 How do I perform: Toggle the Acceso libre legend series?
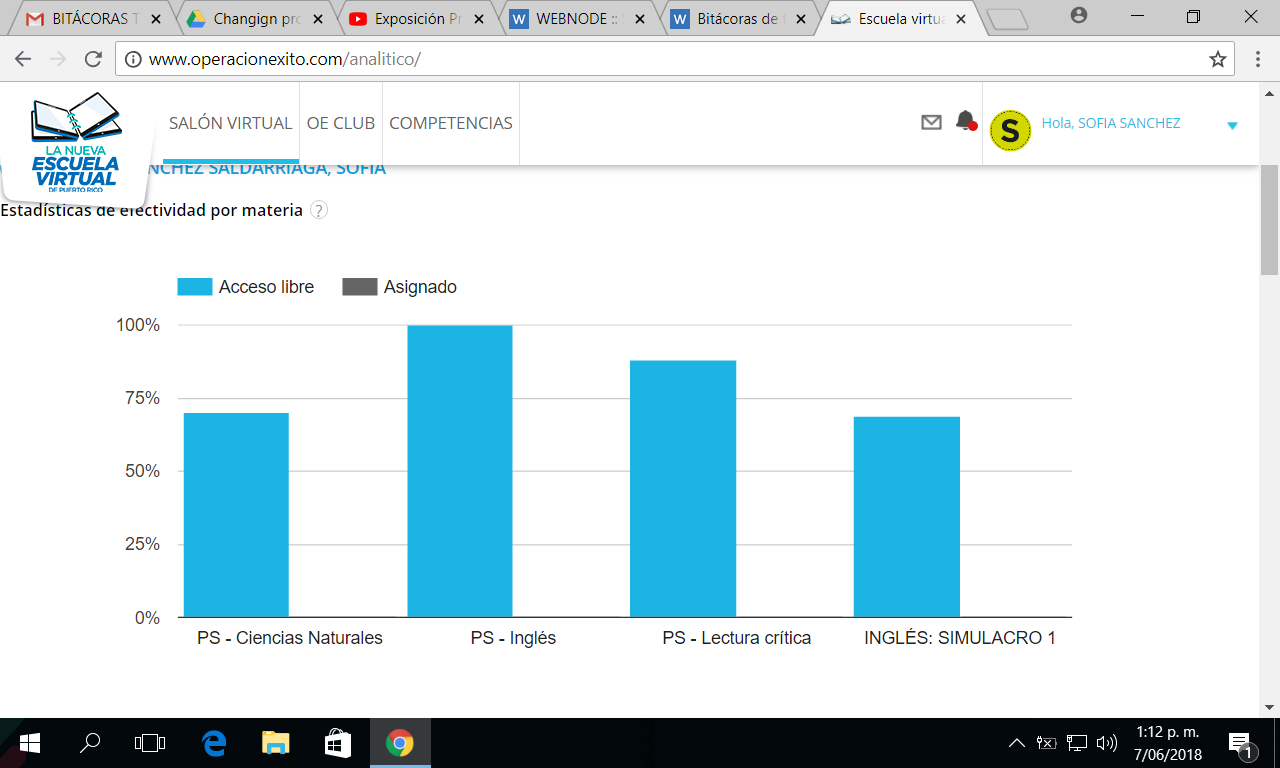click(x=246, y=287)
